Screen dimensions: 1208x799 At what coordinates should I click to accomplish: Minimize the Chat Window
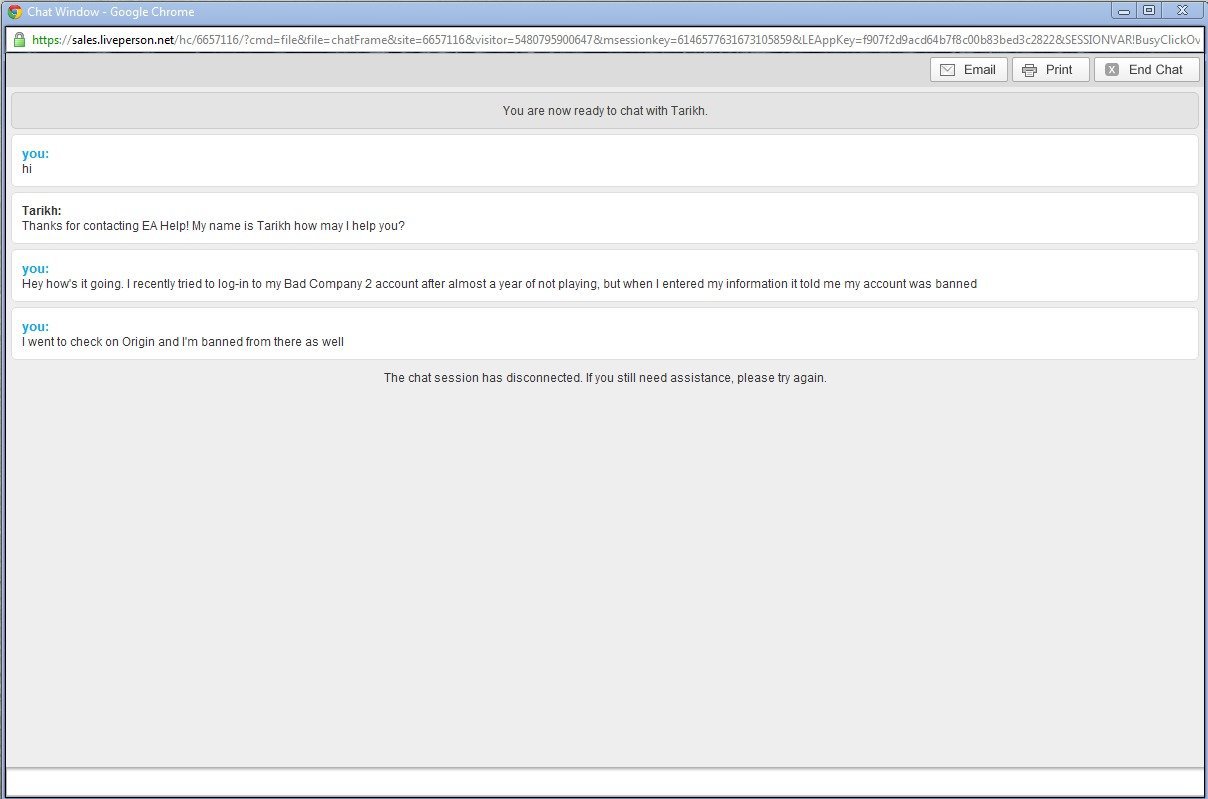(1124, 11)
